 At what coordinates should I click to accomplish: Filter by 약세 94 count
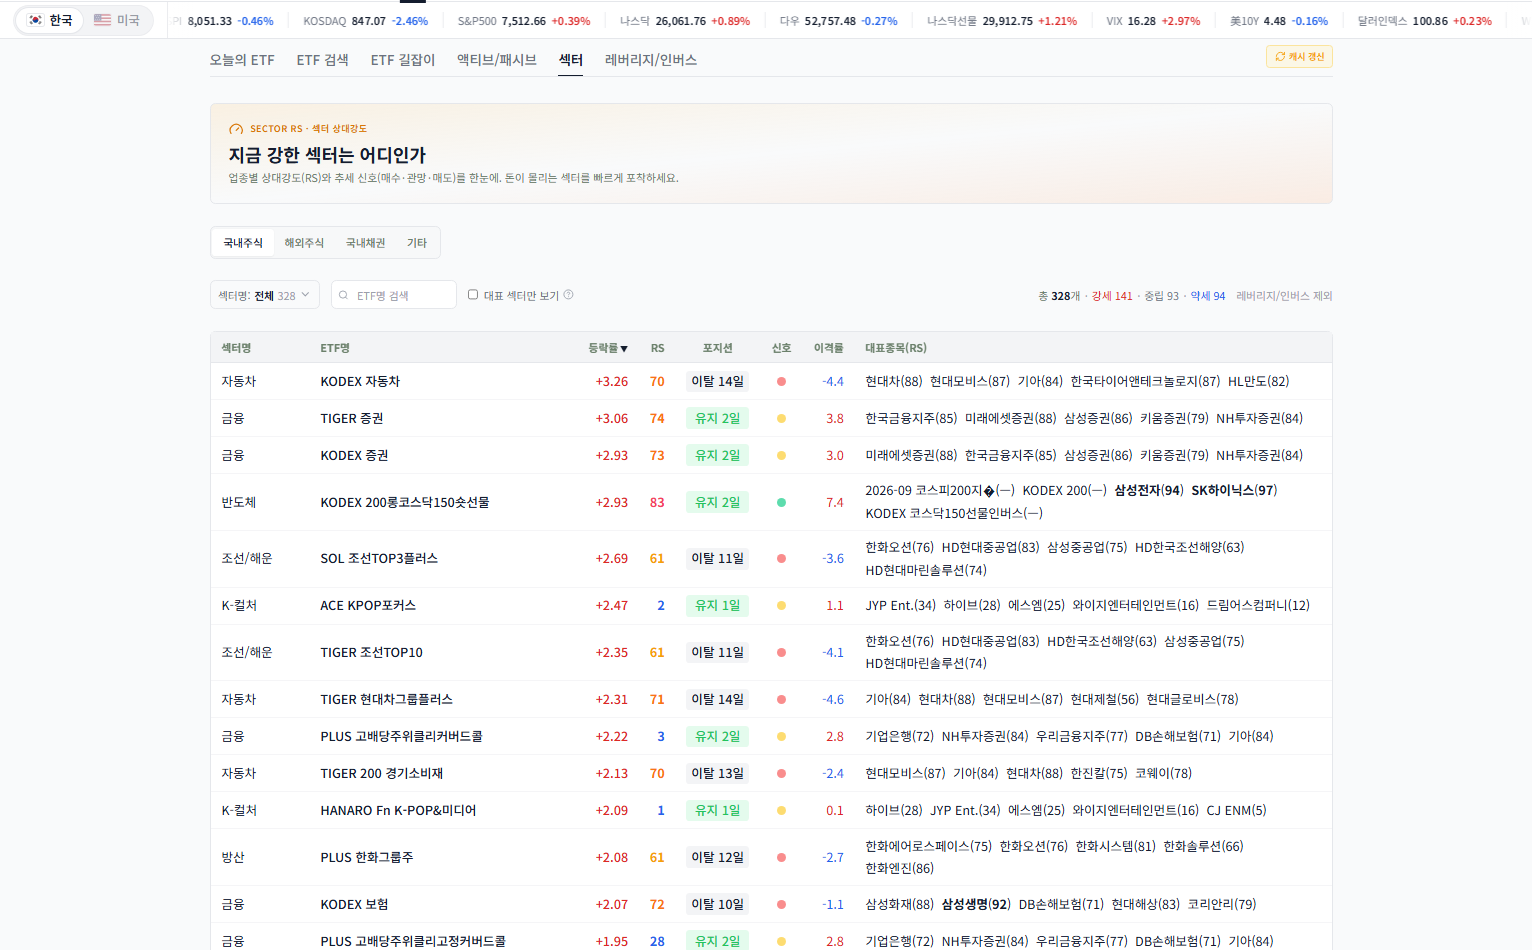point(1207,296)
